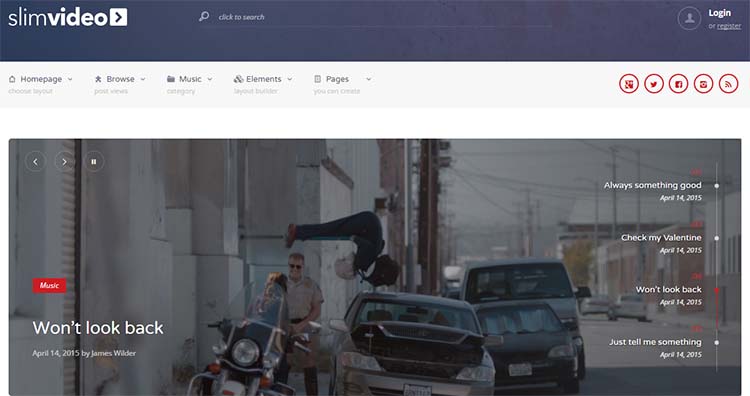Select Won't look back in slide list
This screenshot has height=396, width=750.
(668, 289)
